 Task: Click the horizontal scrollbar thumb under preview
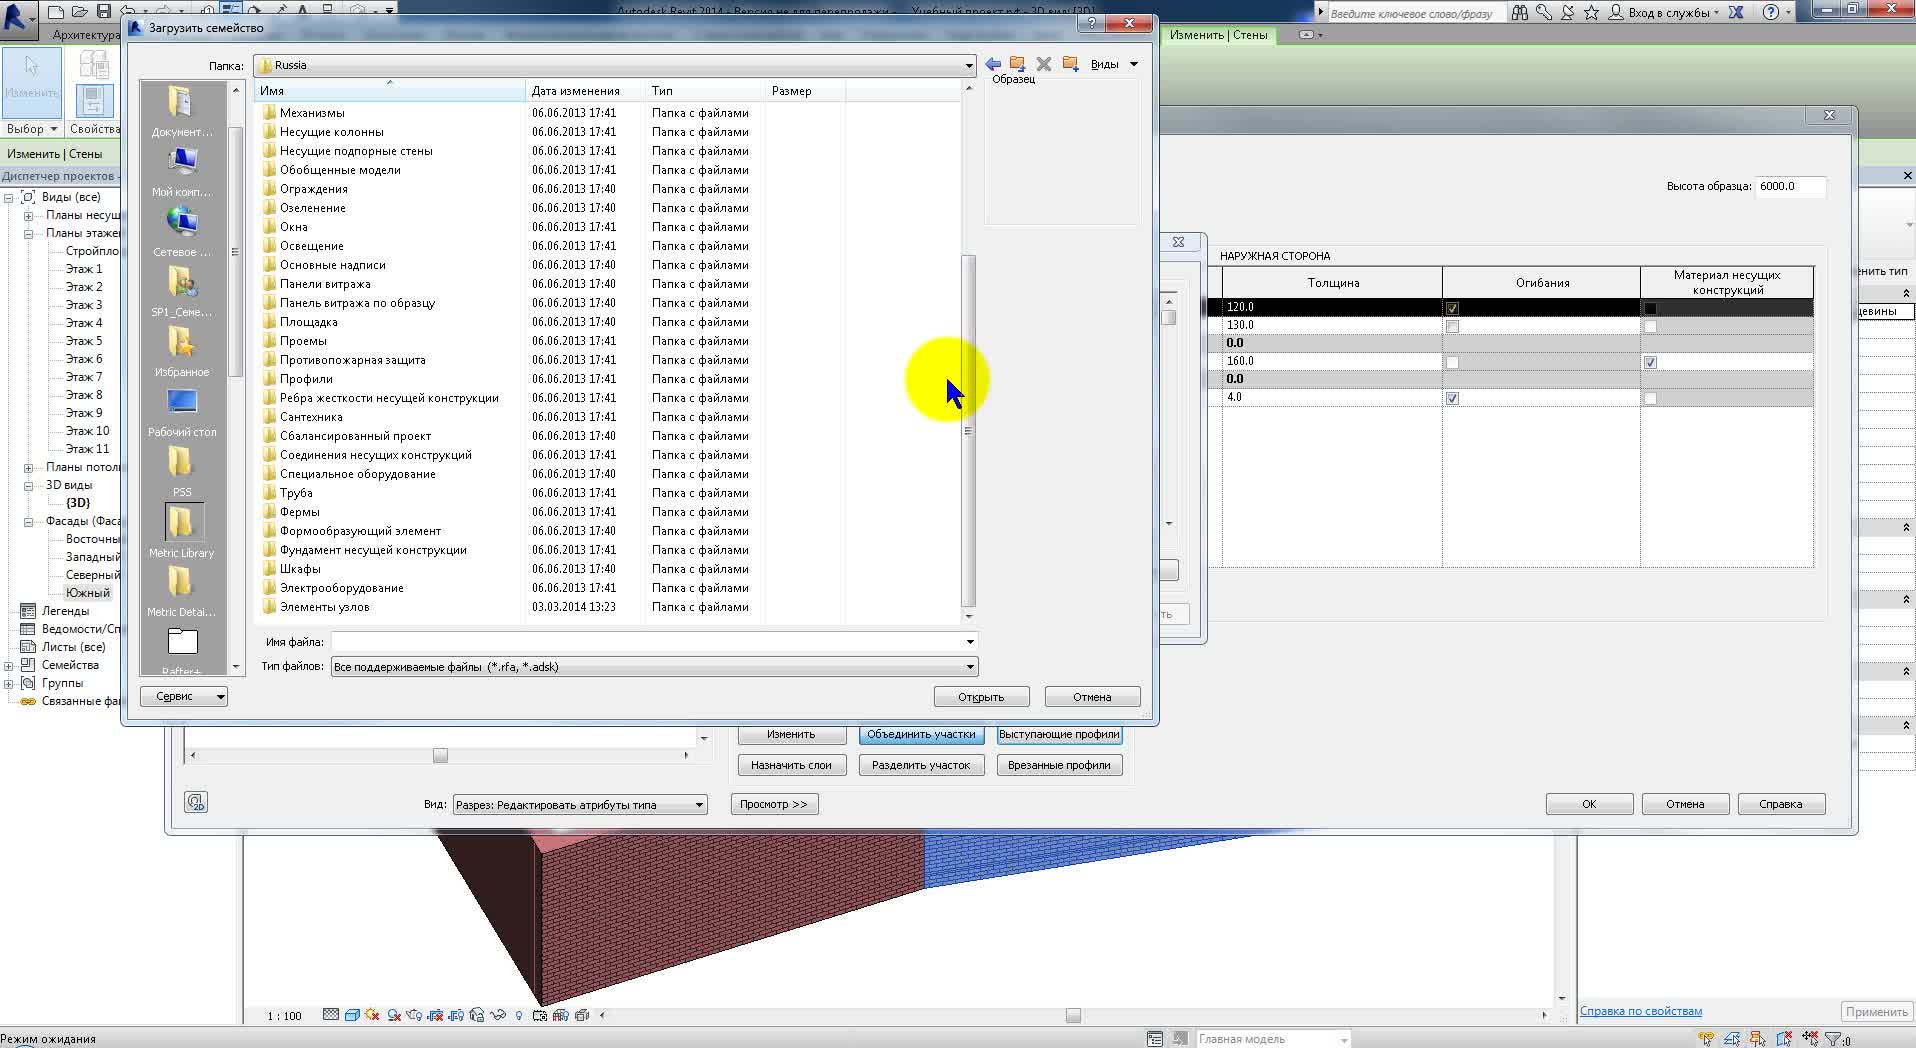coord(440,756)
